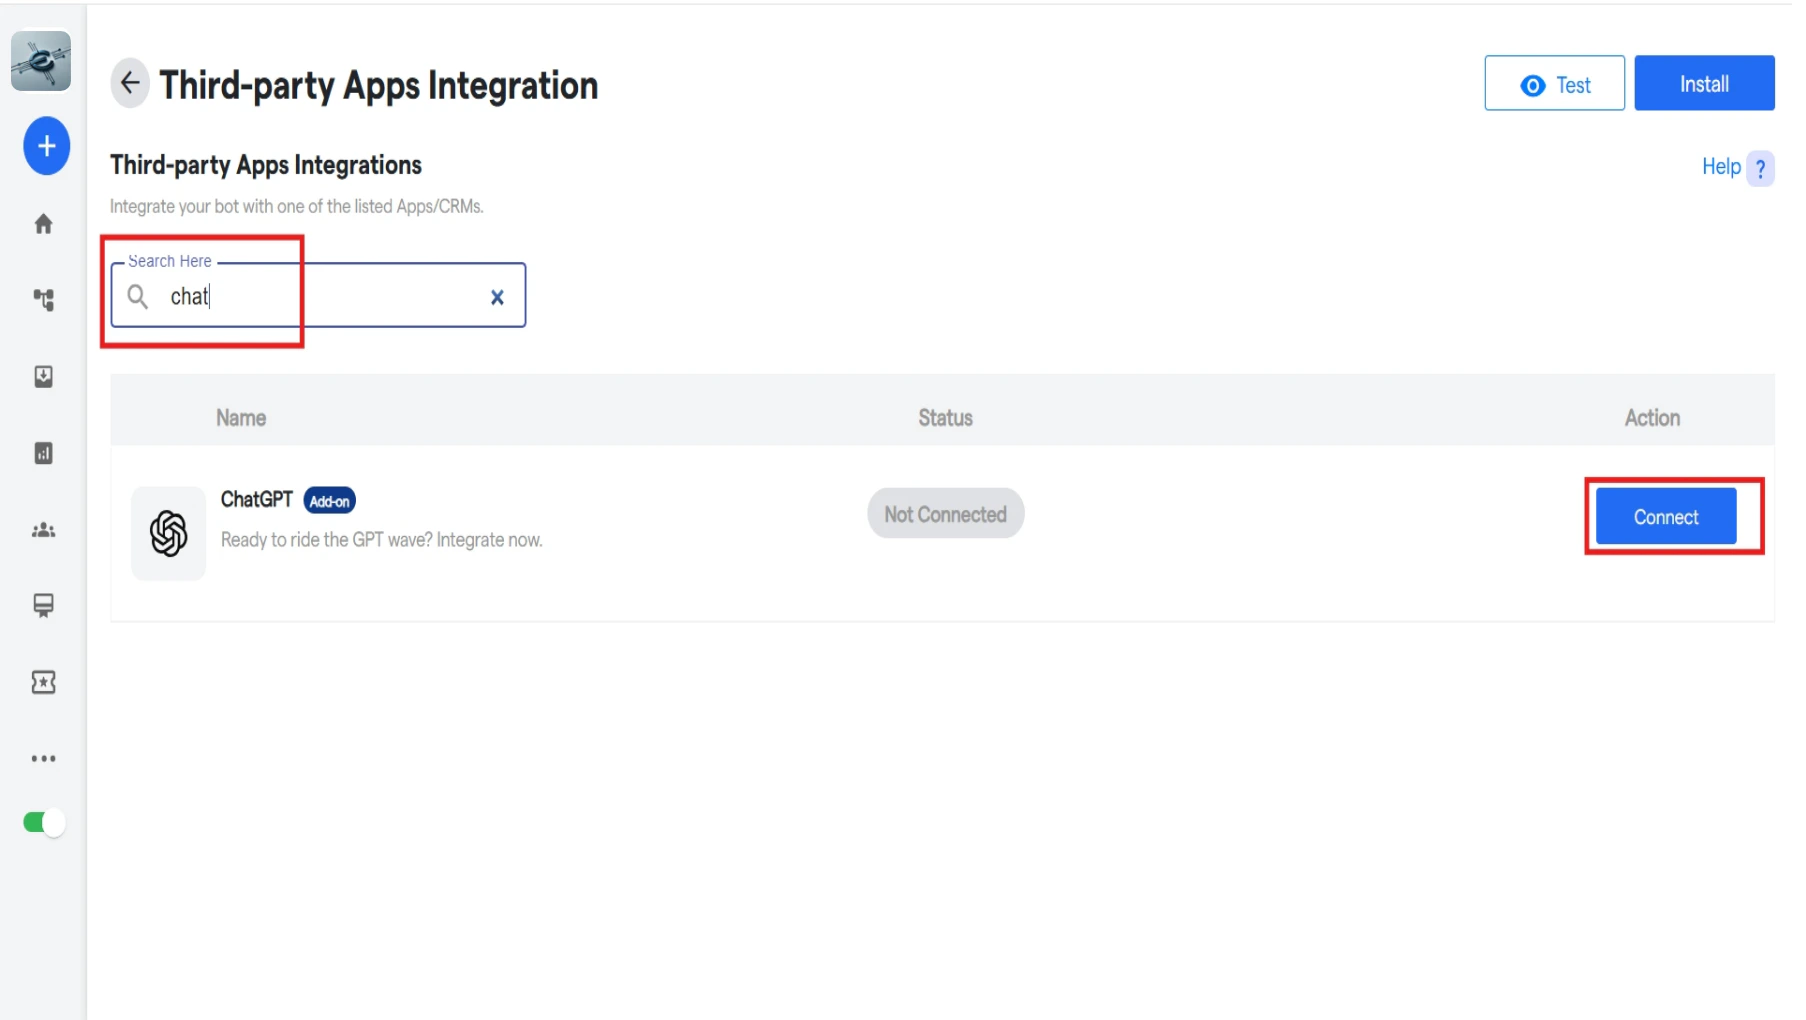Click the Third-party Apps Integrations heading
The width and height of the screenshot is (1806, 1020).
266,165
